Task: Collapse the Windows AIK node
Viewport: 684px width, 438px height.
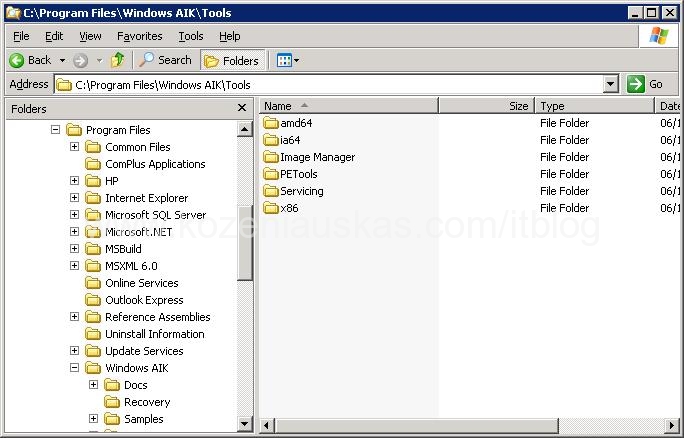Action: 75,368
